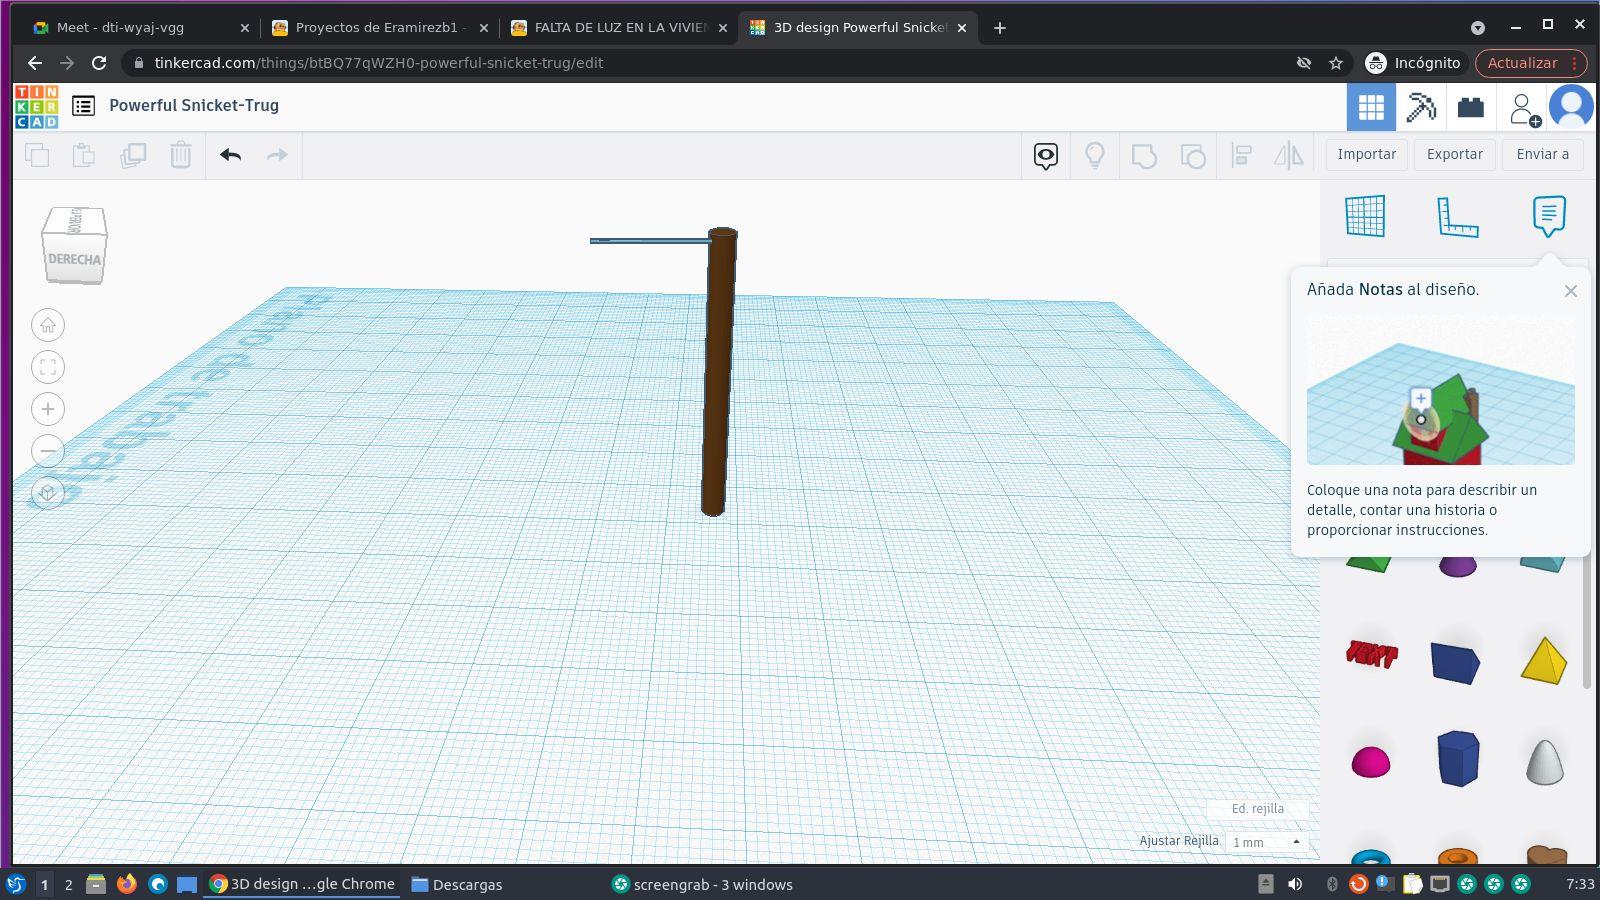Close the Añada Notas tooltip
The image size is (1600, 900).
click(x=1570, y=291)
